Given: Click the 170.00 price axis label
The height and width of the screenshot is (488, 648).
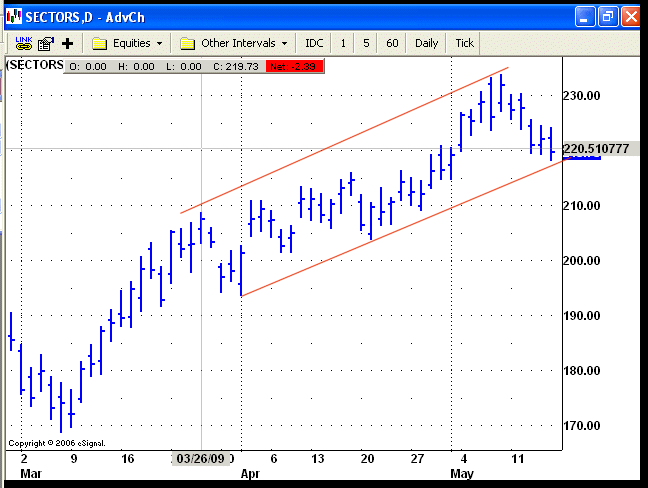Looking at the screenshot, I should [x=581, y=426].
